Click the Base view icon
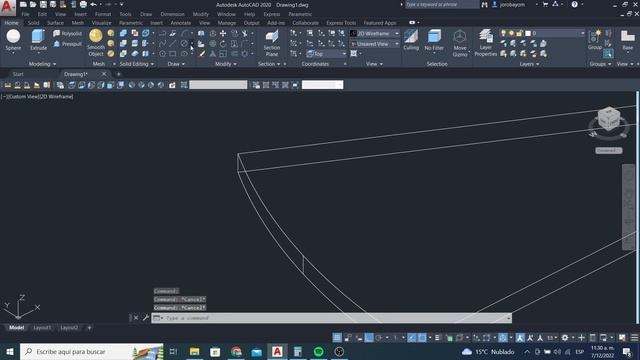 click(x=627, y=40)
